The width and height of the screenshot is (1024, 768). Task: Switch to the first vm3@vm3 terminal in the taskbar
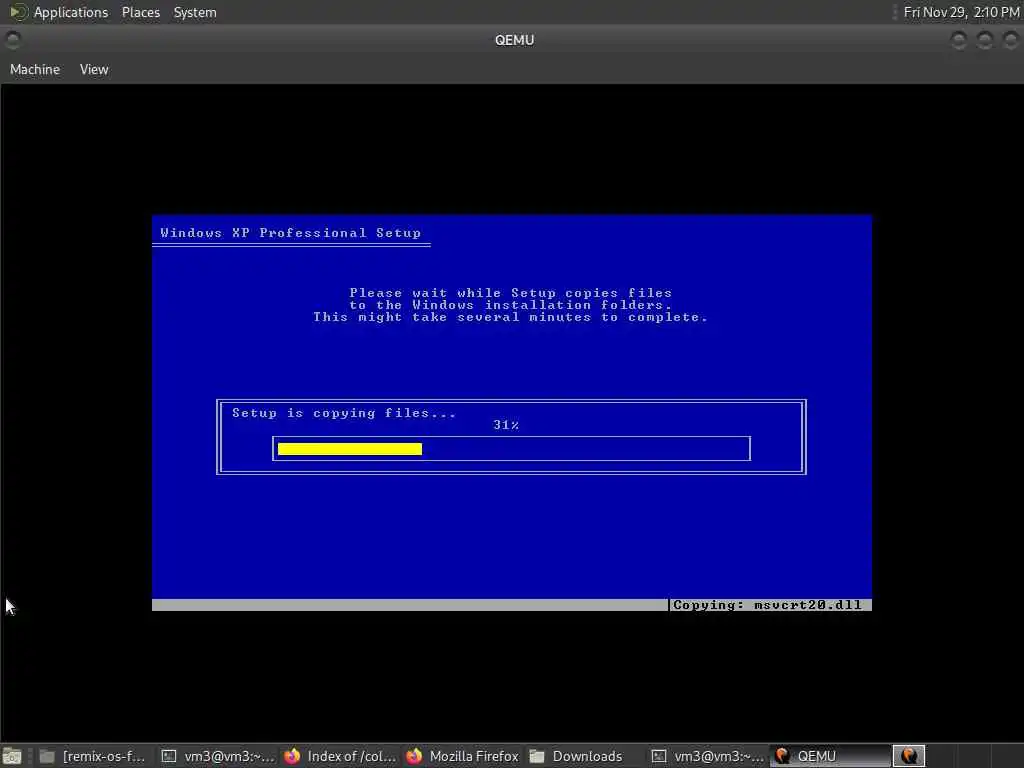(x=219, y=756)
